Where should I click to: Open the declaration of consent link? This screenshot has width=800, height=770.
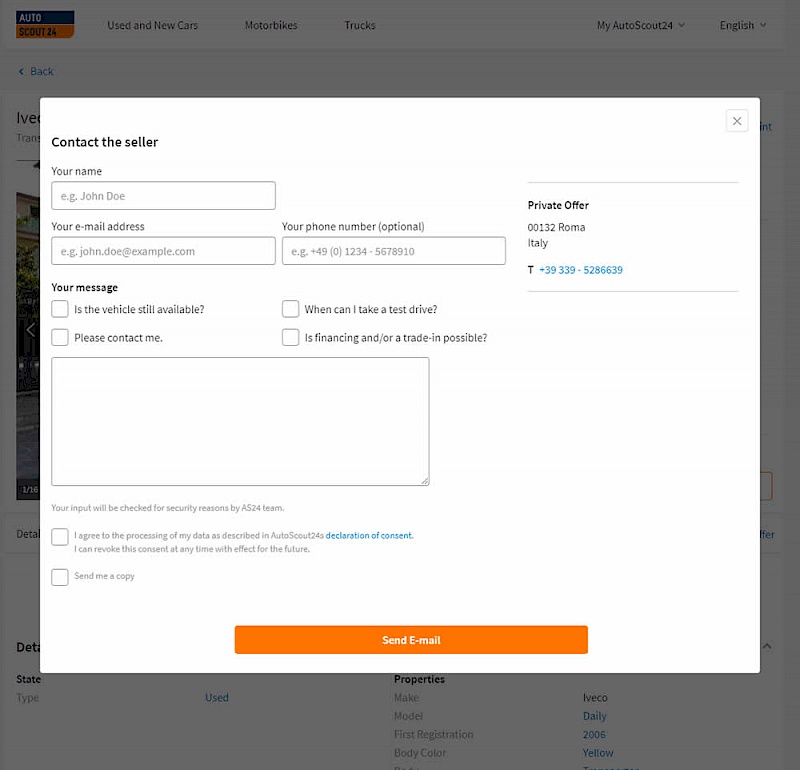click(368, 536)
